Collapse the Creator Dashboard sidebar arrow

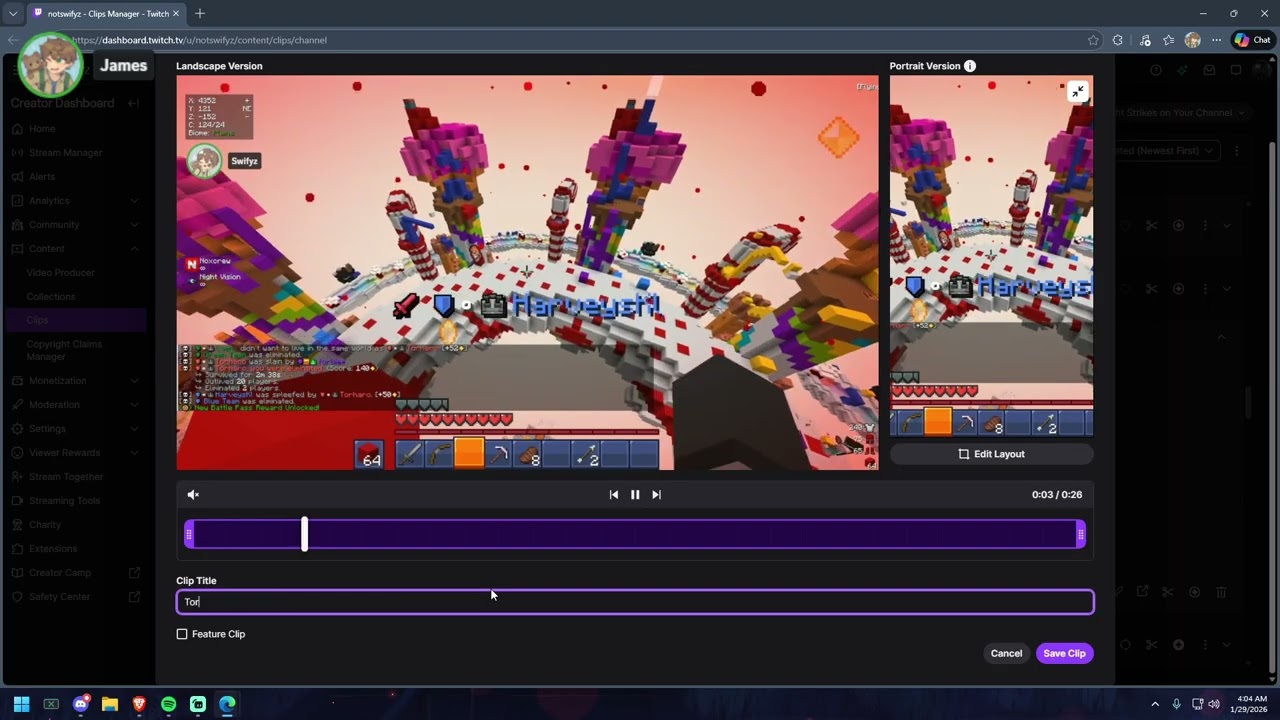(x=133, y=103)
